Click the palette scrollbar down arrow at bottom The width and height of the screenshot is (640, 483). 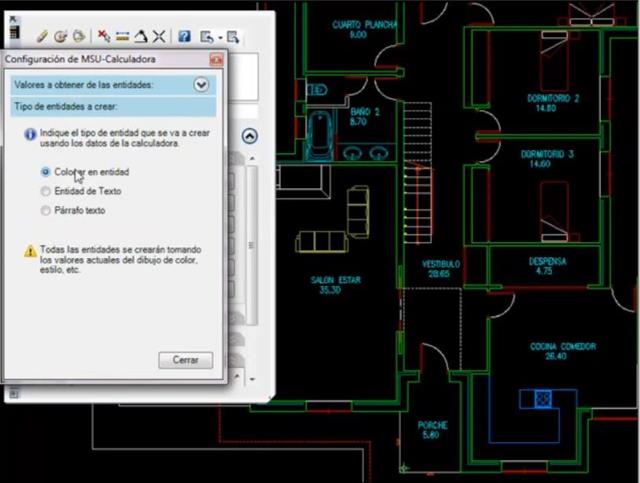click(252, 379)
